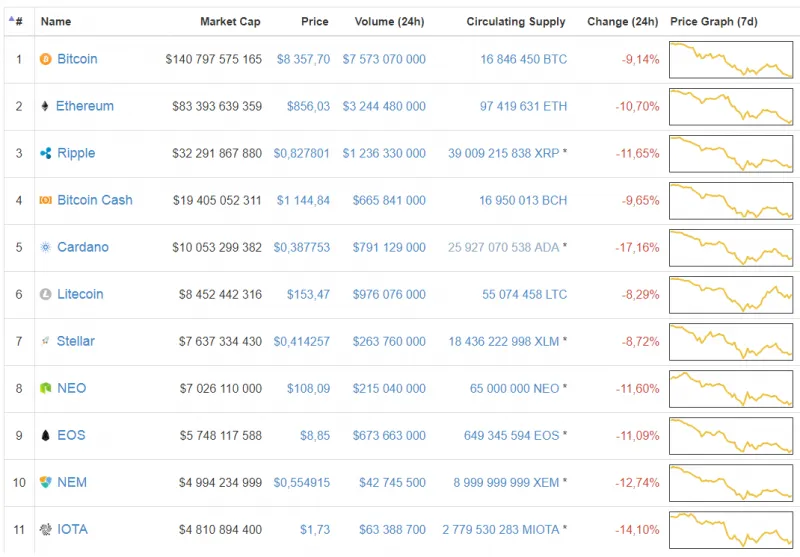The image size is (800, 557).
Task: Click Cardano volume $791 129 000
Action: pos(389,247)
